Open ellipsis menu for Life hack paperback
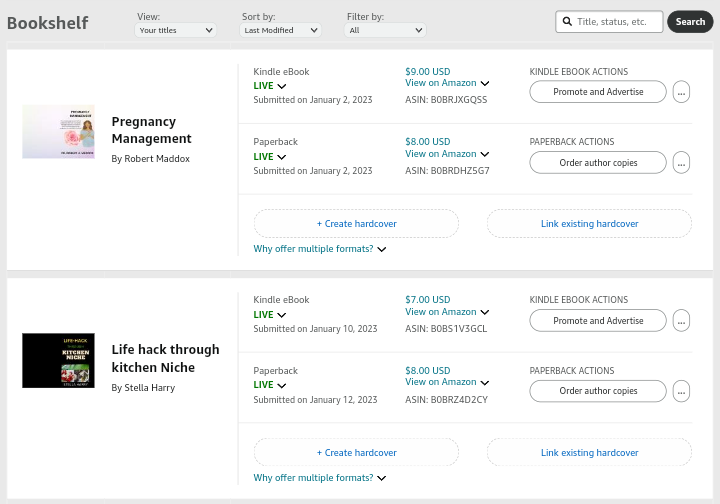This screenshot has width=720, height=504. tap(681, 391)
